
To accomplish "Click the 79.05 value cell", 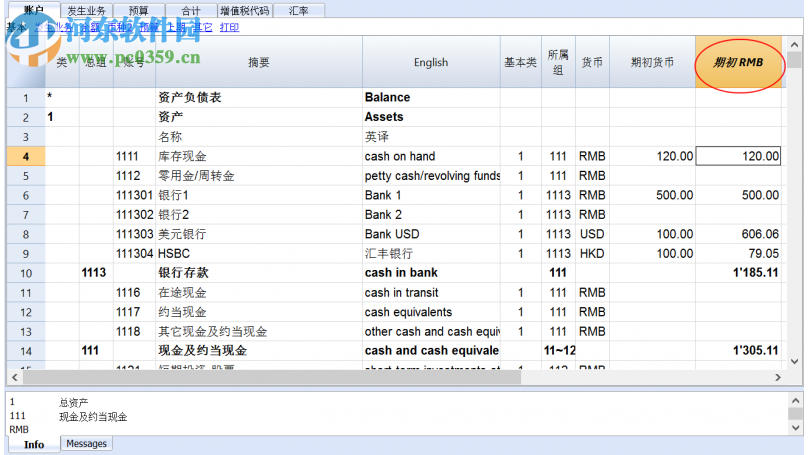I will (x=738, y=254).
